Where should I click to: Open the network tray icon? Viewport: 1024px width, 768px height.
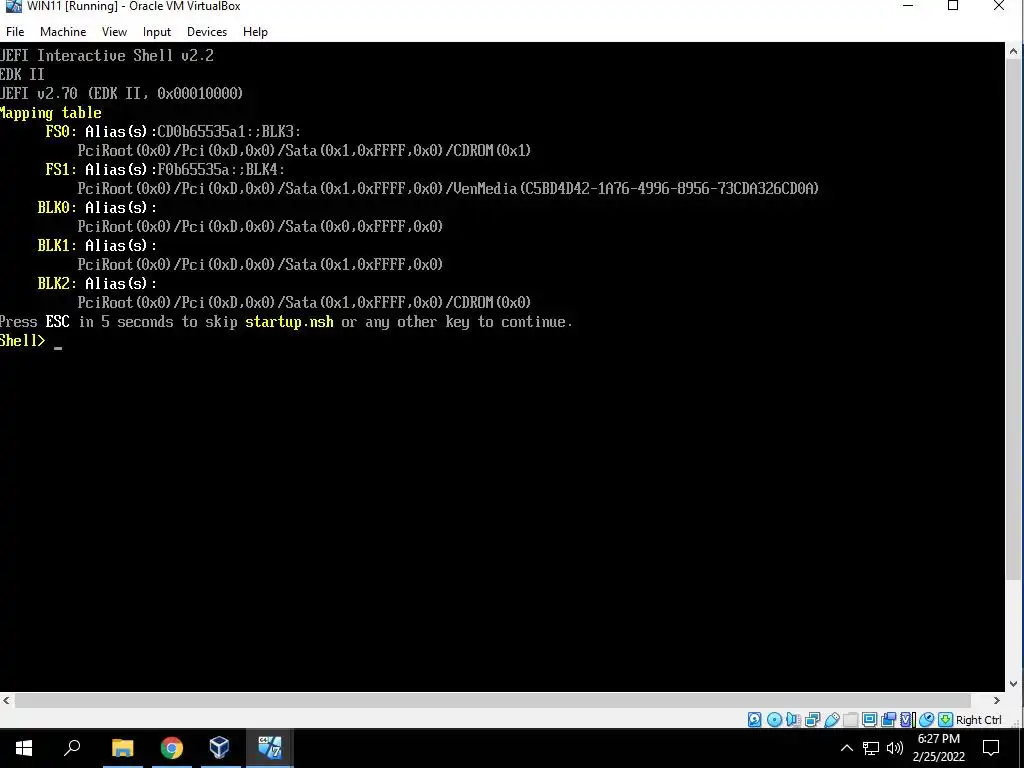pyautogui.click(x=871, y=748)
